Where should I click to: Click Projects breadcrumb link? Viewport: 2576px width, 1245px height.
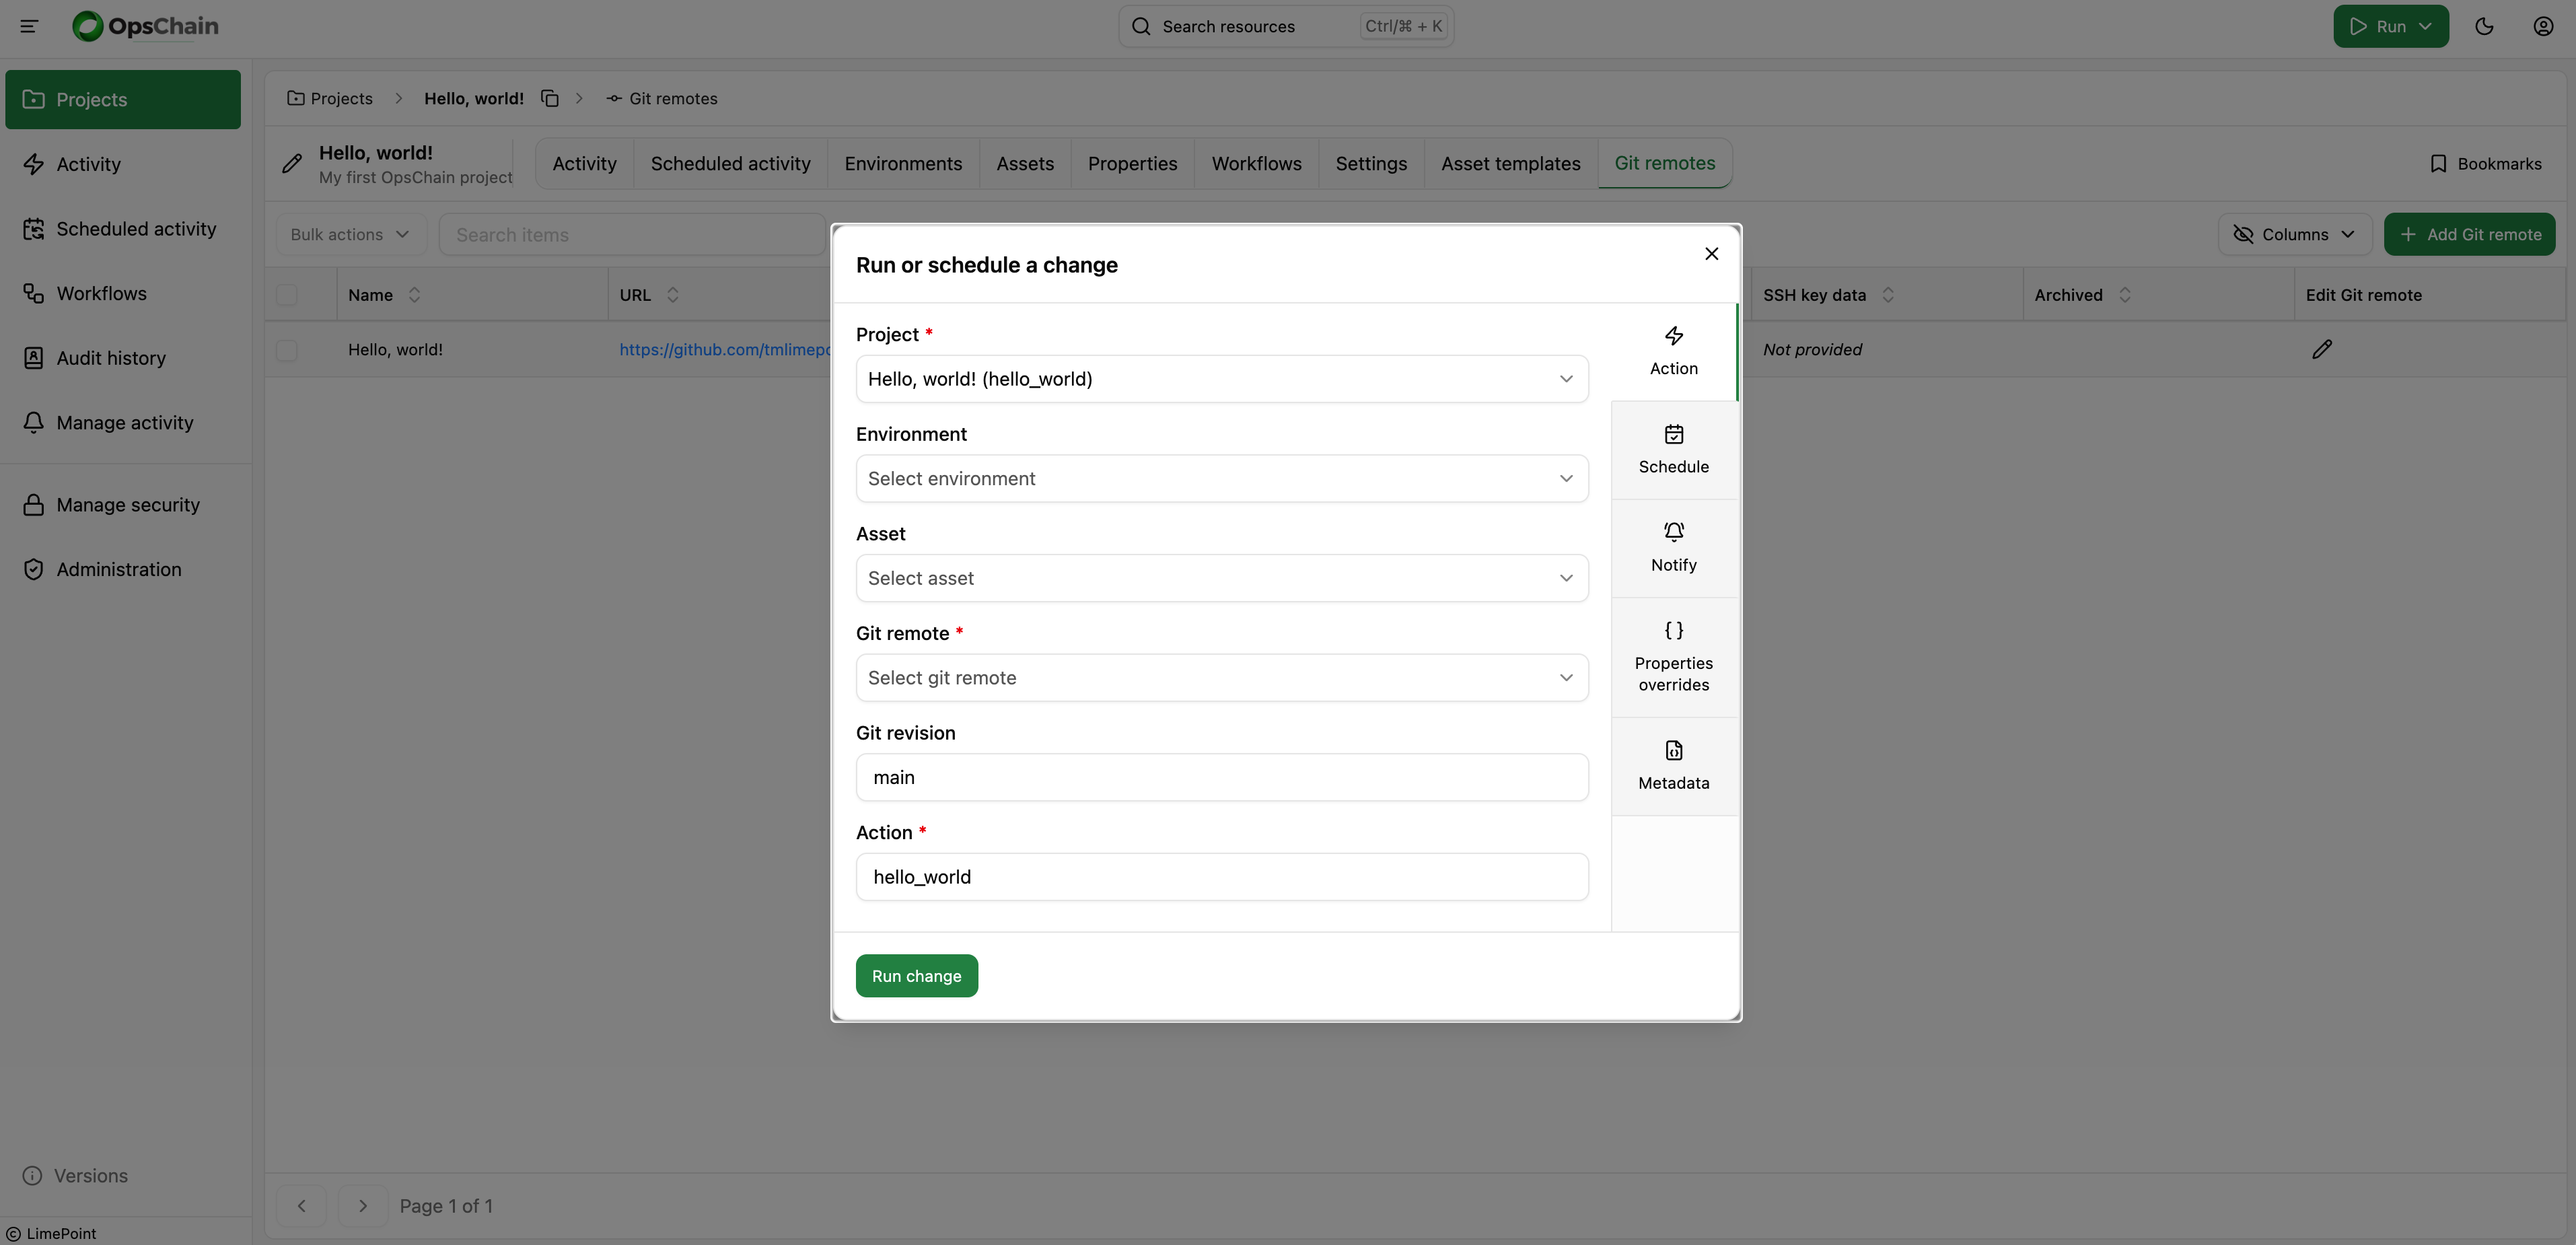329,98
